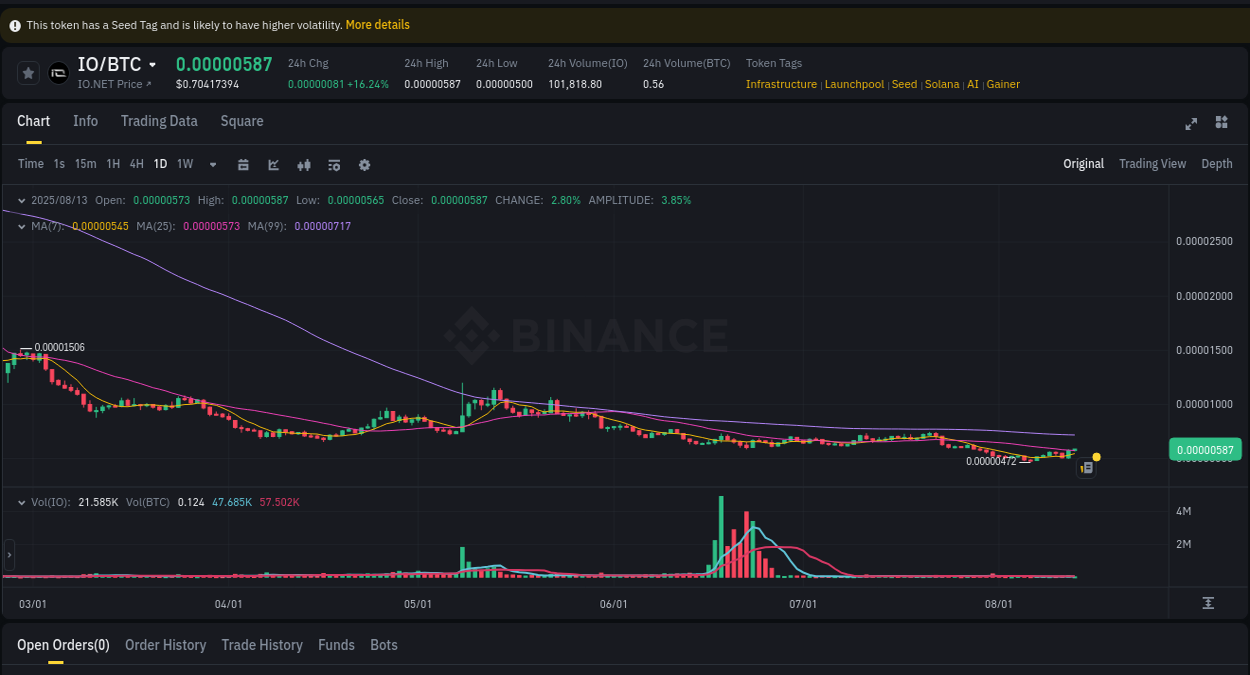1250x675 pixels.
Task: Select the line chart style icon
Action: click(273, 164)
